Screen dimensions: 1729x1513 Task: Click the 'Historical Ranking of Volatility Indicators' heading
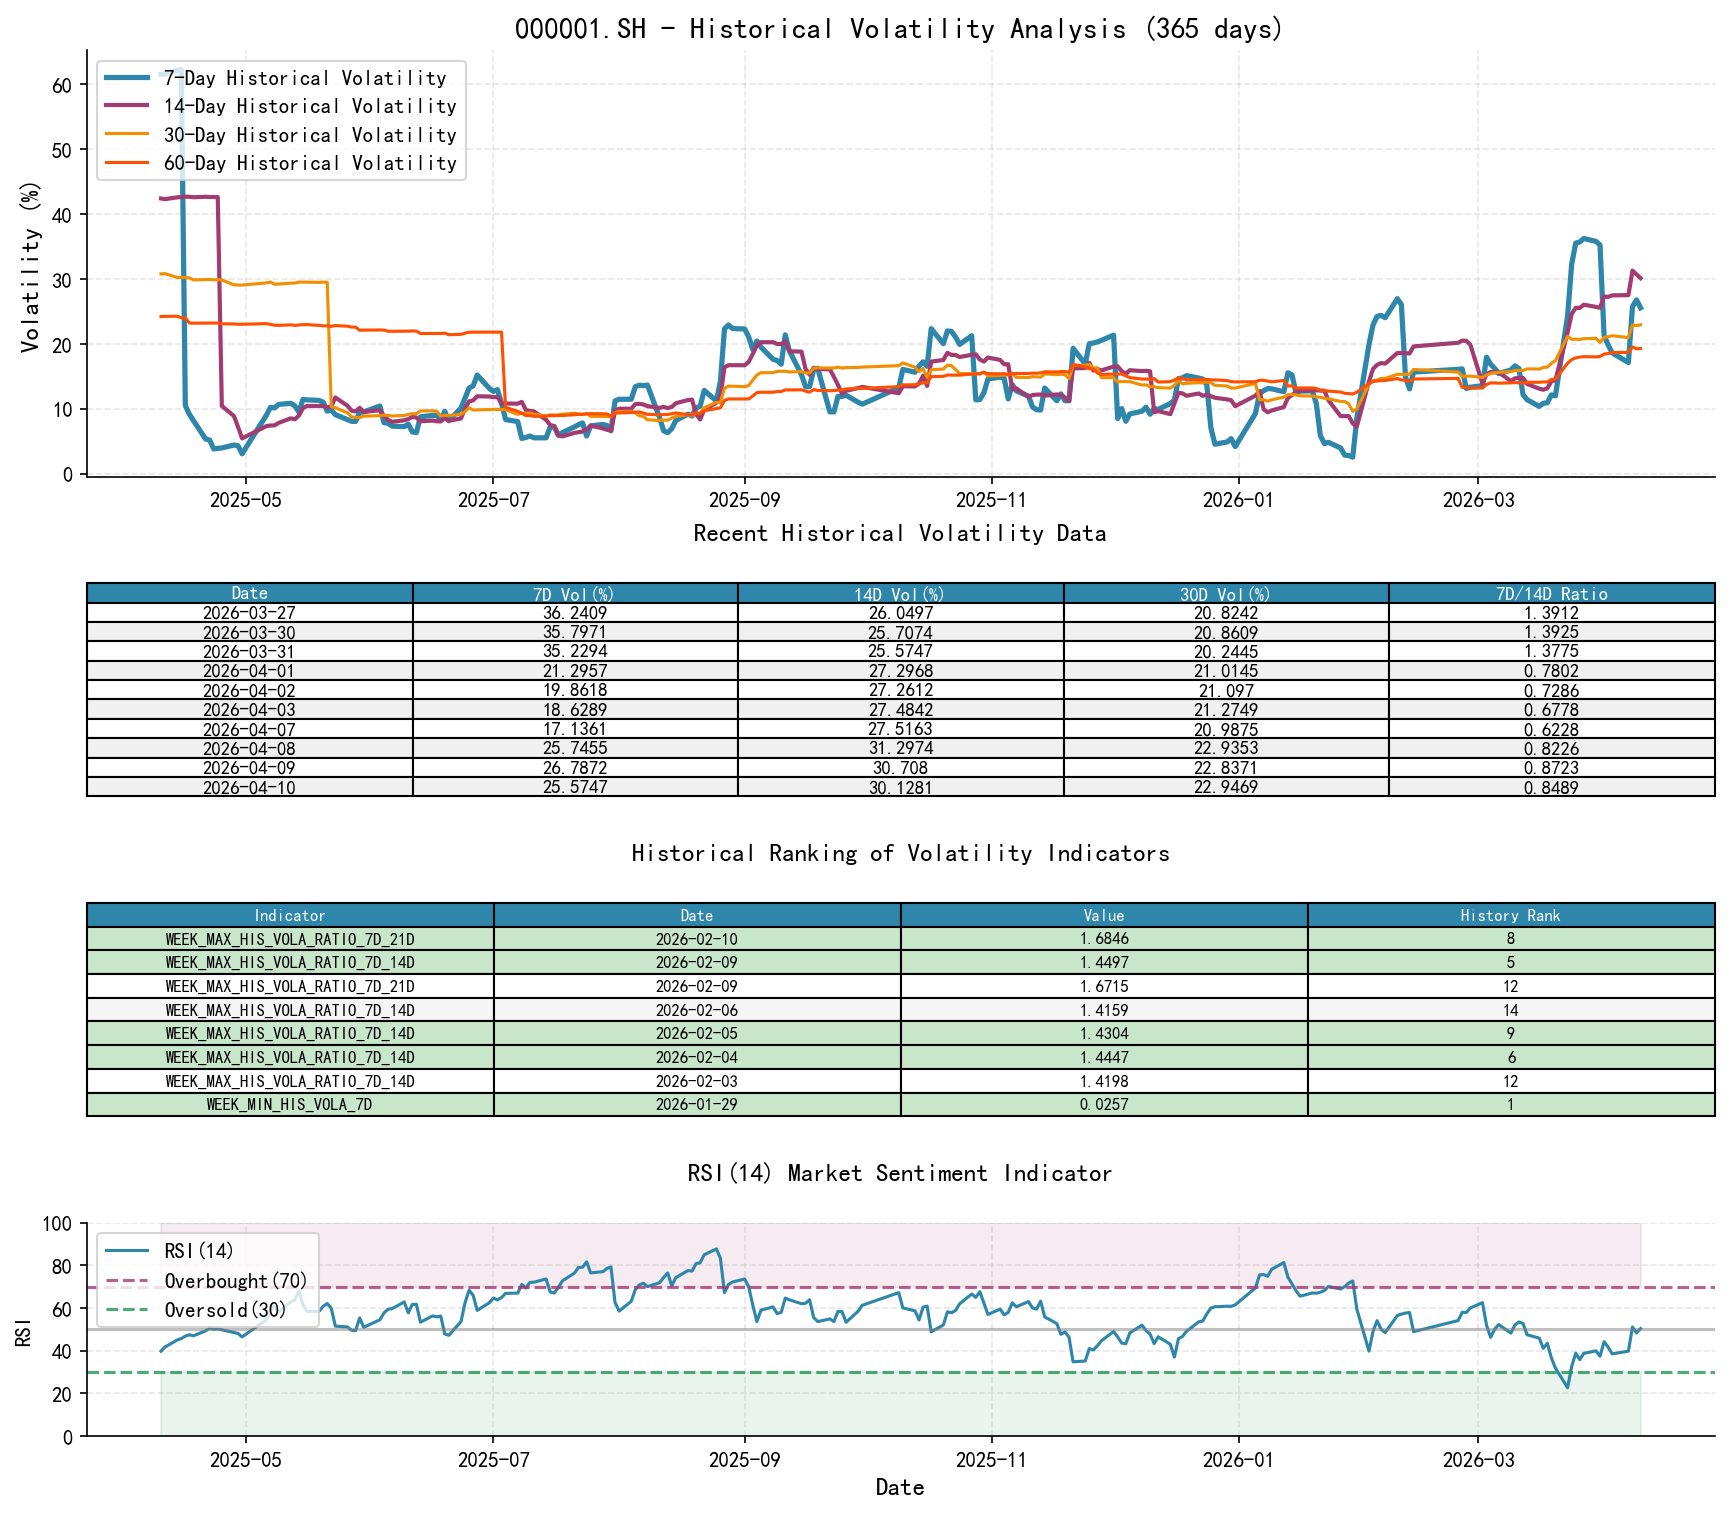[900, 853]
